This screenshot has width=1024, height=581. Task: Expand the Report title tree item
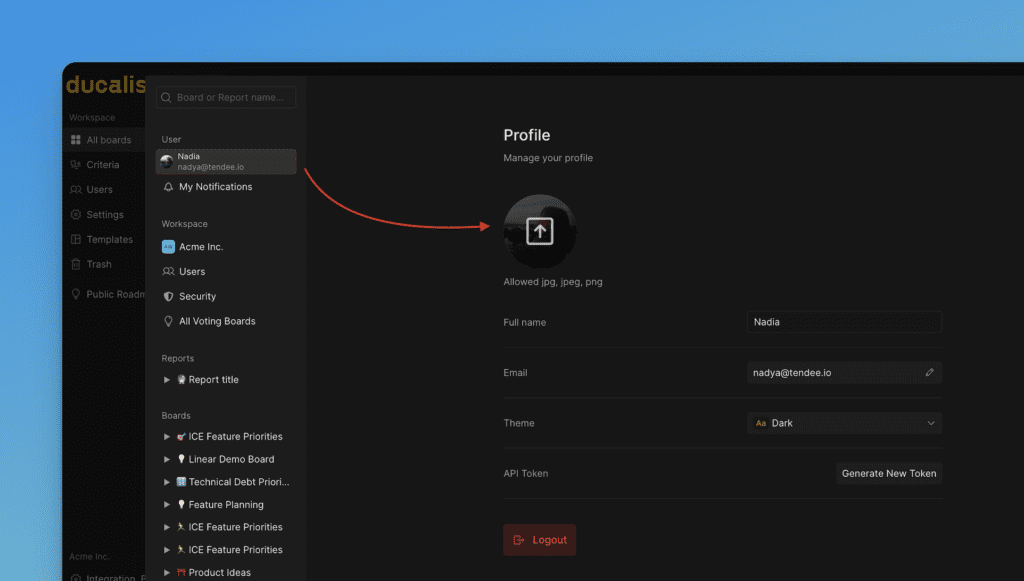[167, 380]
